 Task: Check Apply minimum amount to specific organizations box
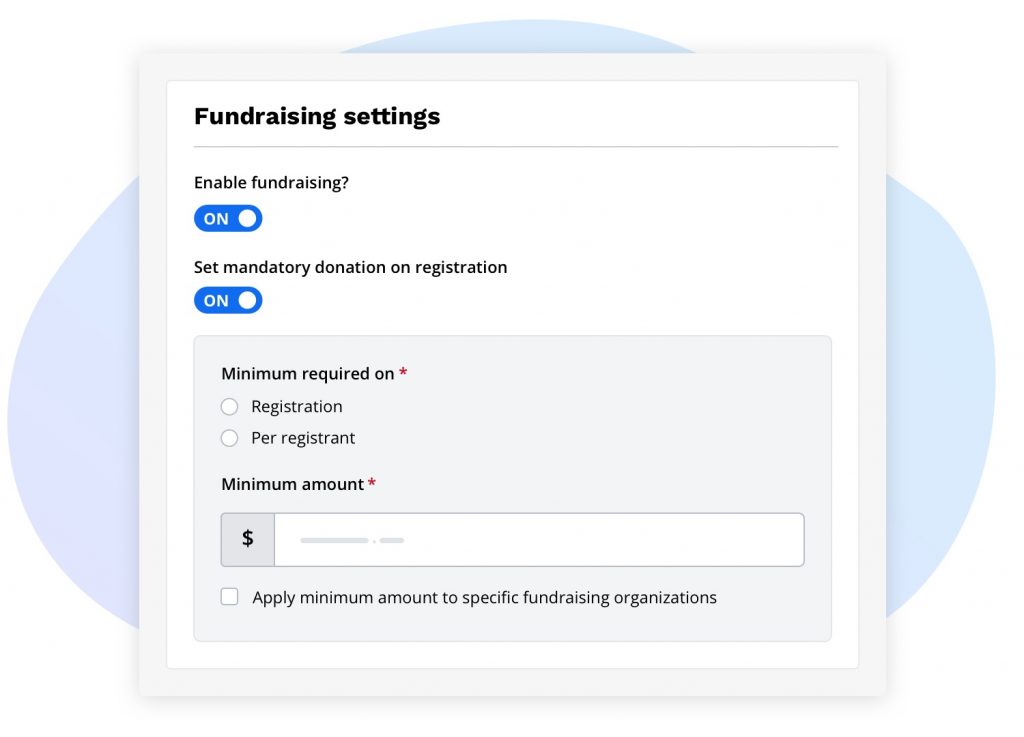pos(230,597)
